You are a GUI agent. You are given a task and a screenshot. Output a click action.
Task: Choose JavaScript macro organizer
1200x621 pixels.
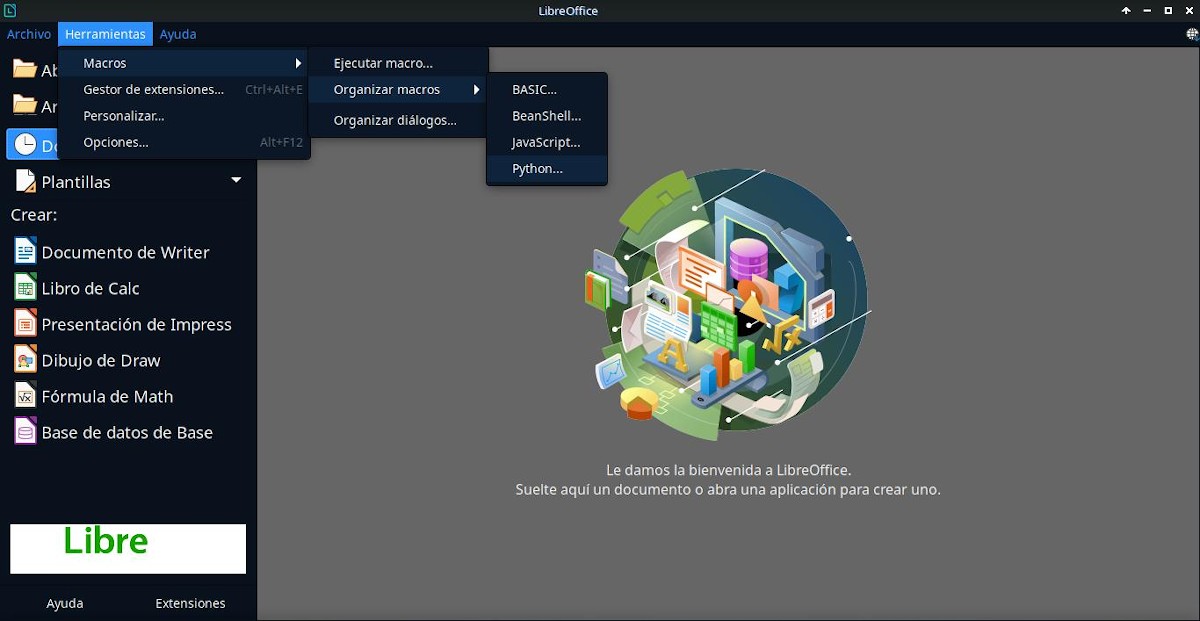point(546,142)
